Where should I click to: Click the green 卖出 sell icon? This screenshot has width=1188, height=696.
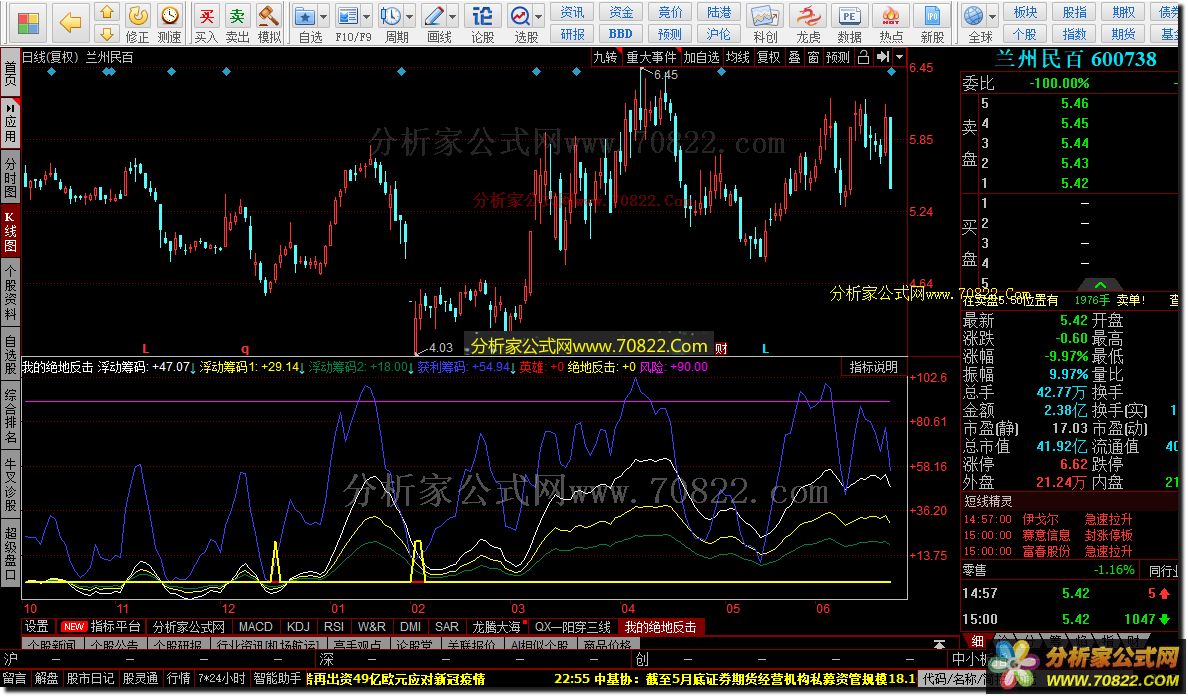237,15
